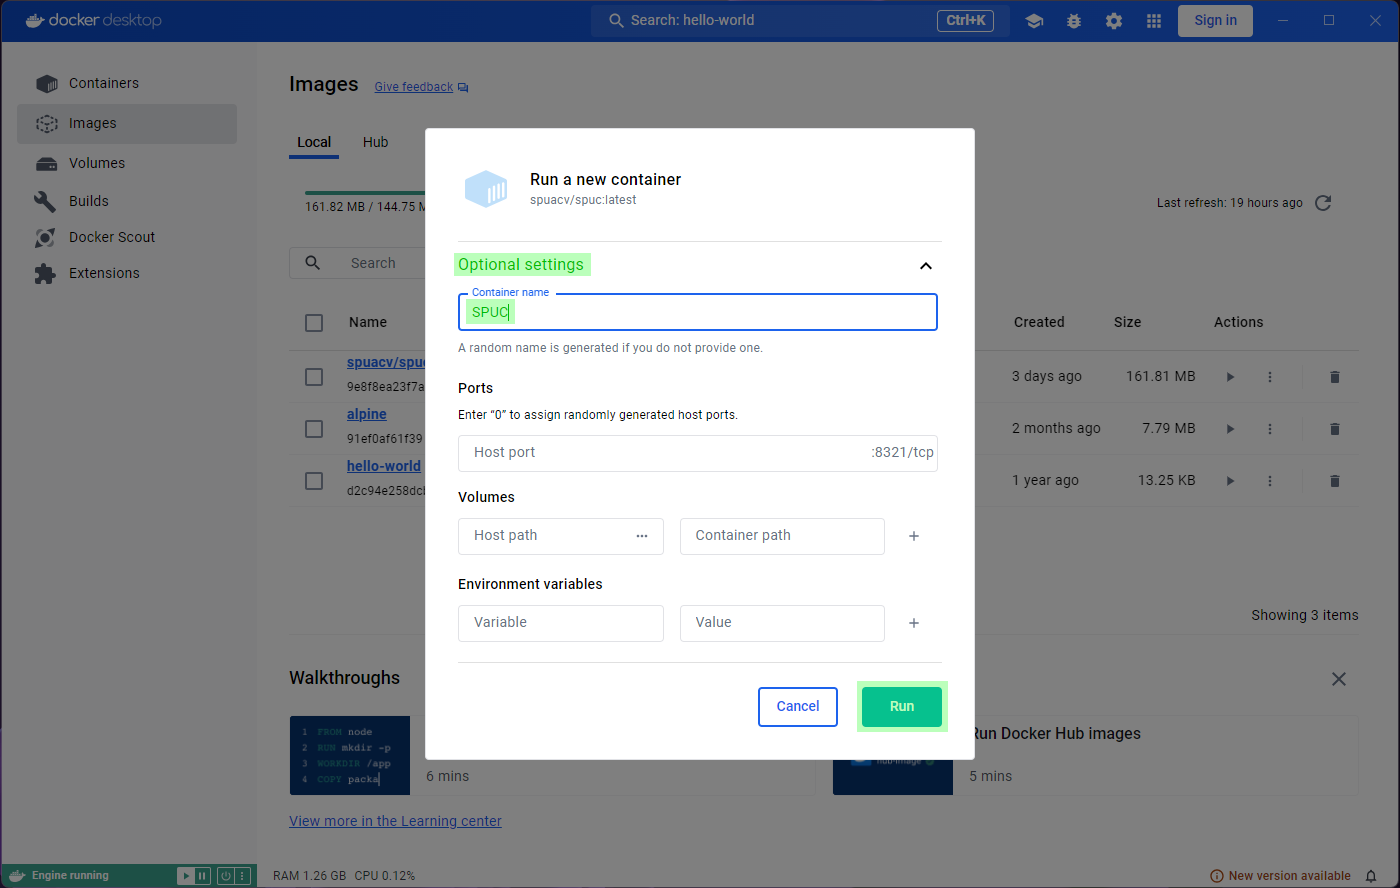Click the New version available notice
Screen dimensions: 1400x888
pyautogui.click(x=1280, y=876)
